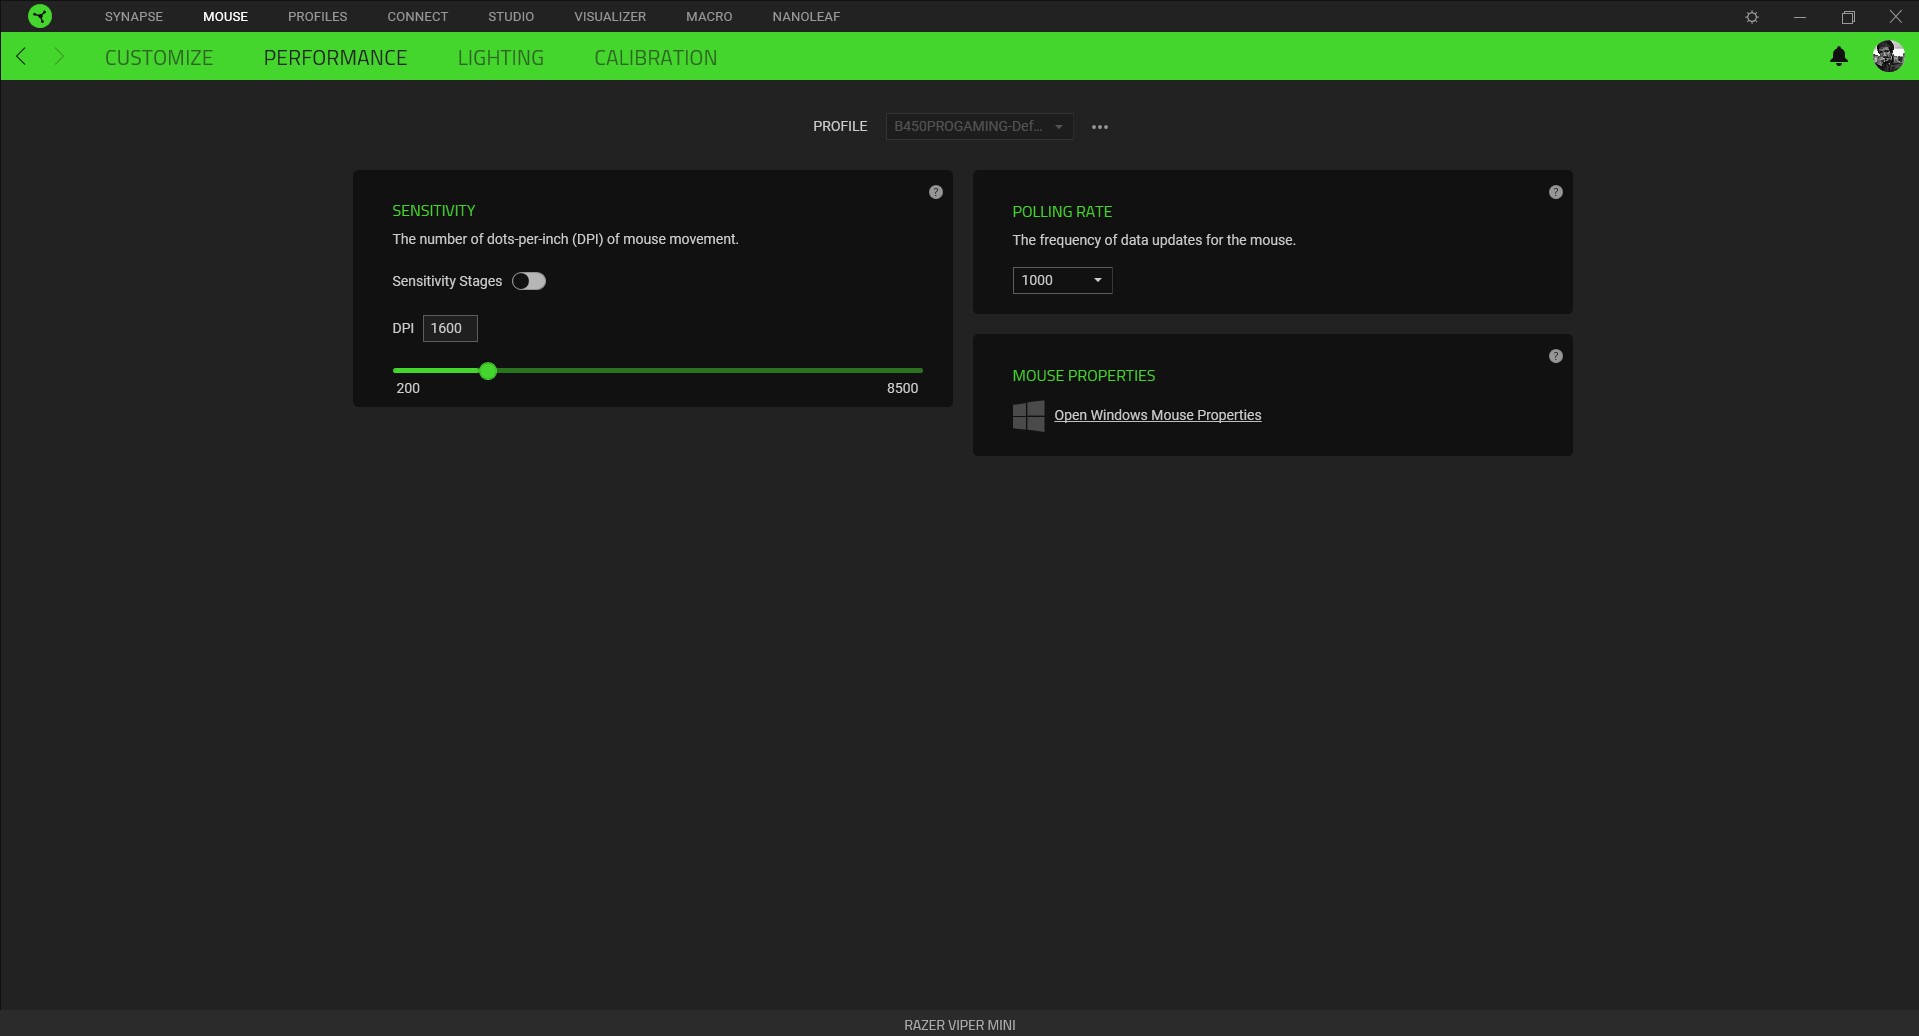
Task: Go forward with the right arrow
Action: 58,57
